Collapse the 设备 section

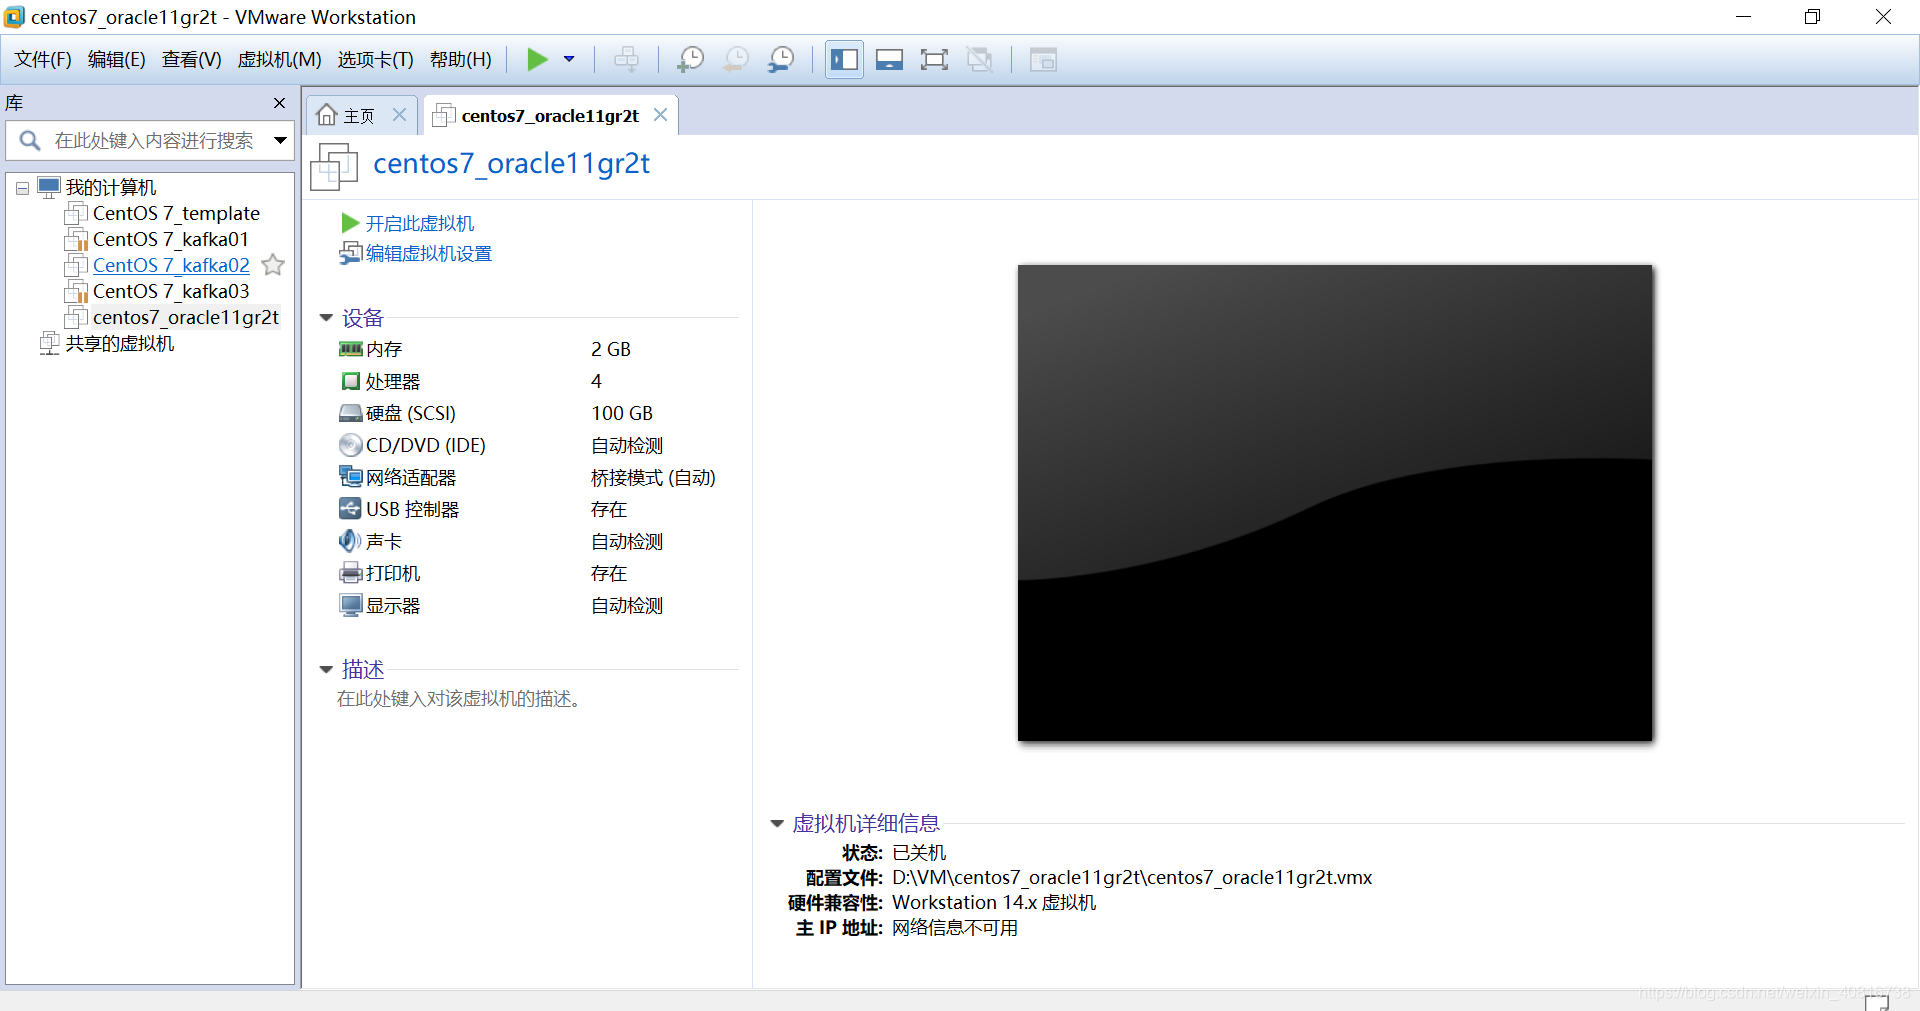326,318
